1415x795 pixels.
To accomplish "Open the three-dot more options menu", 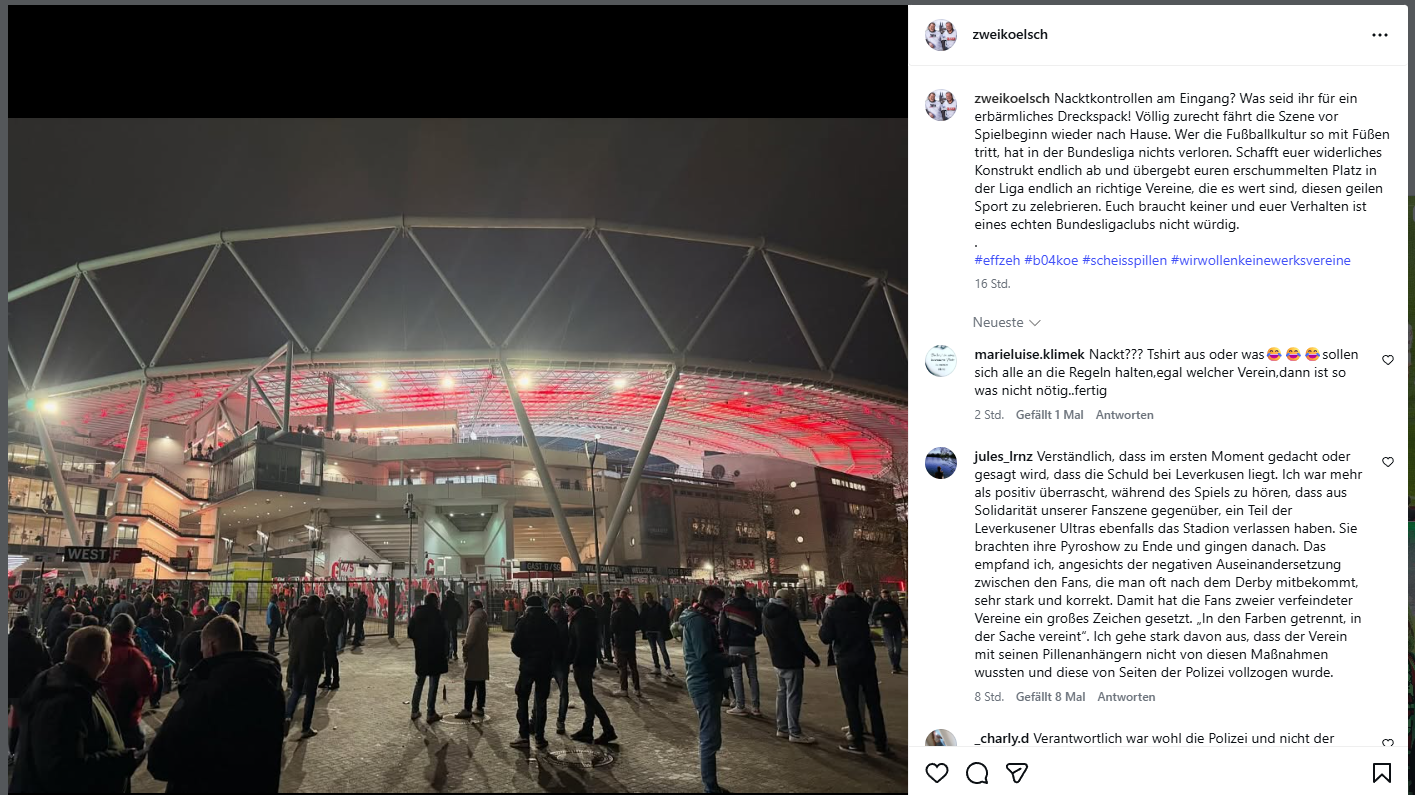I will 1380,35.
